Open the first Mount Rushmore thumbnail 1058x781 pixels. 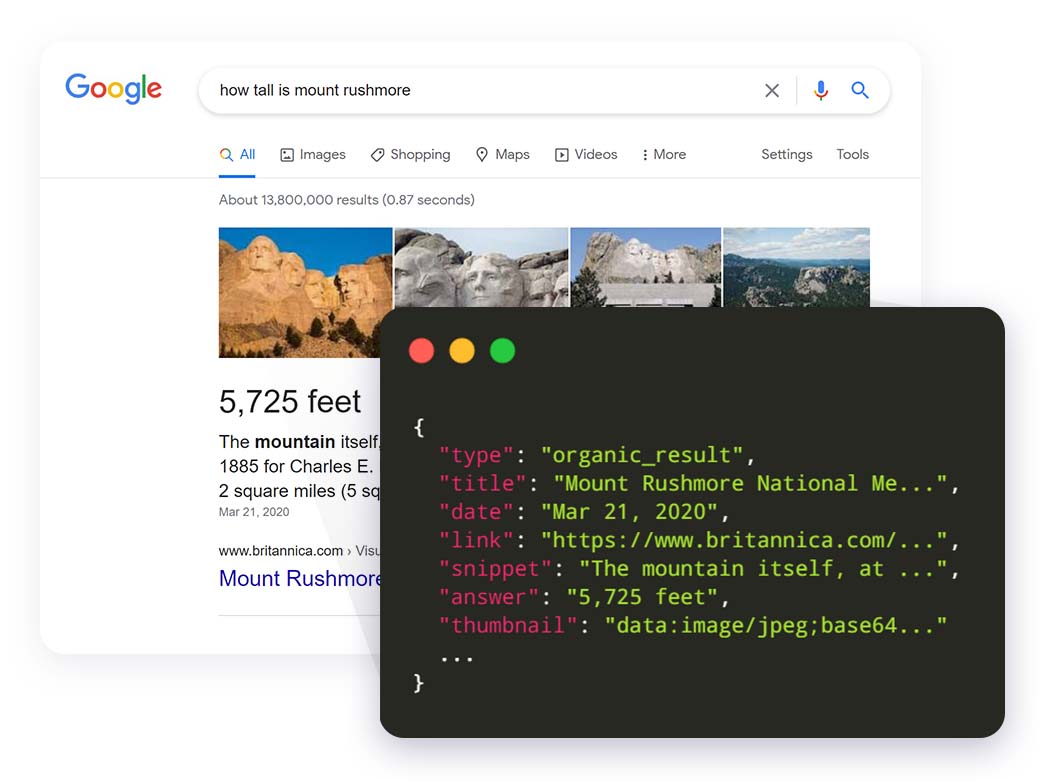305,292
